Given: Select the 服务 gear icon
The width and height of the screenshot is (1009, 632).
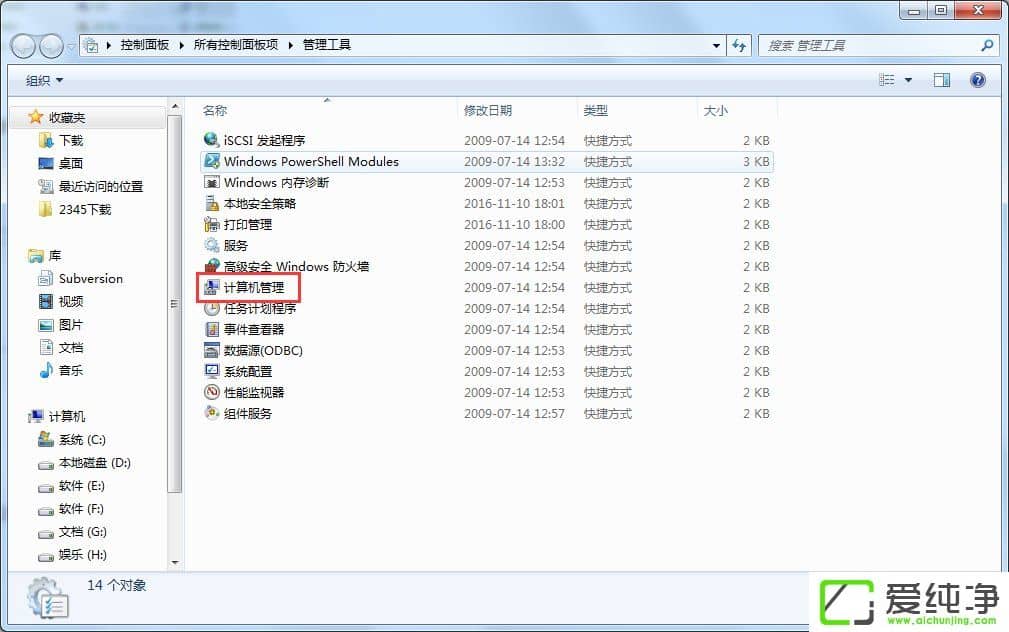Looking at the screenshot, I should click(x=211, y=246).
